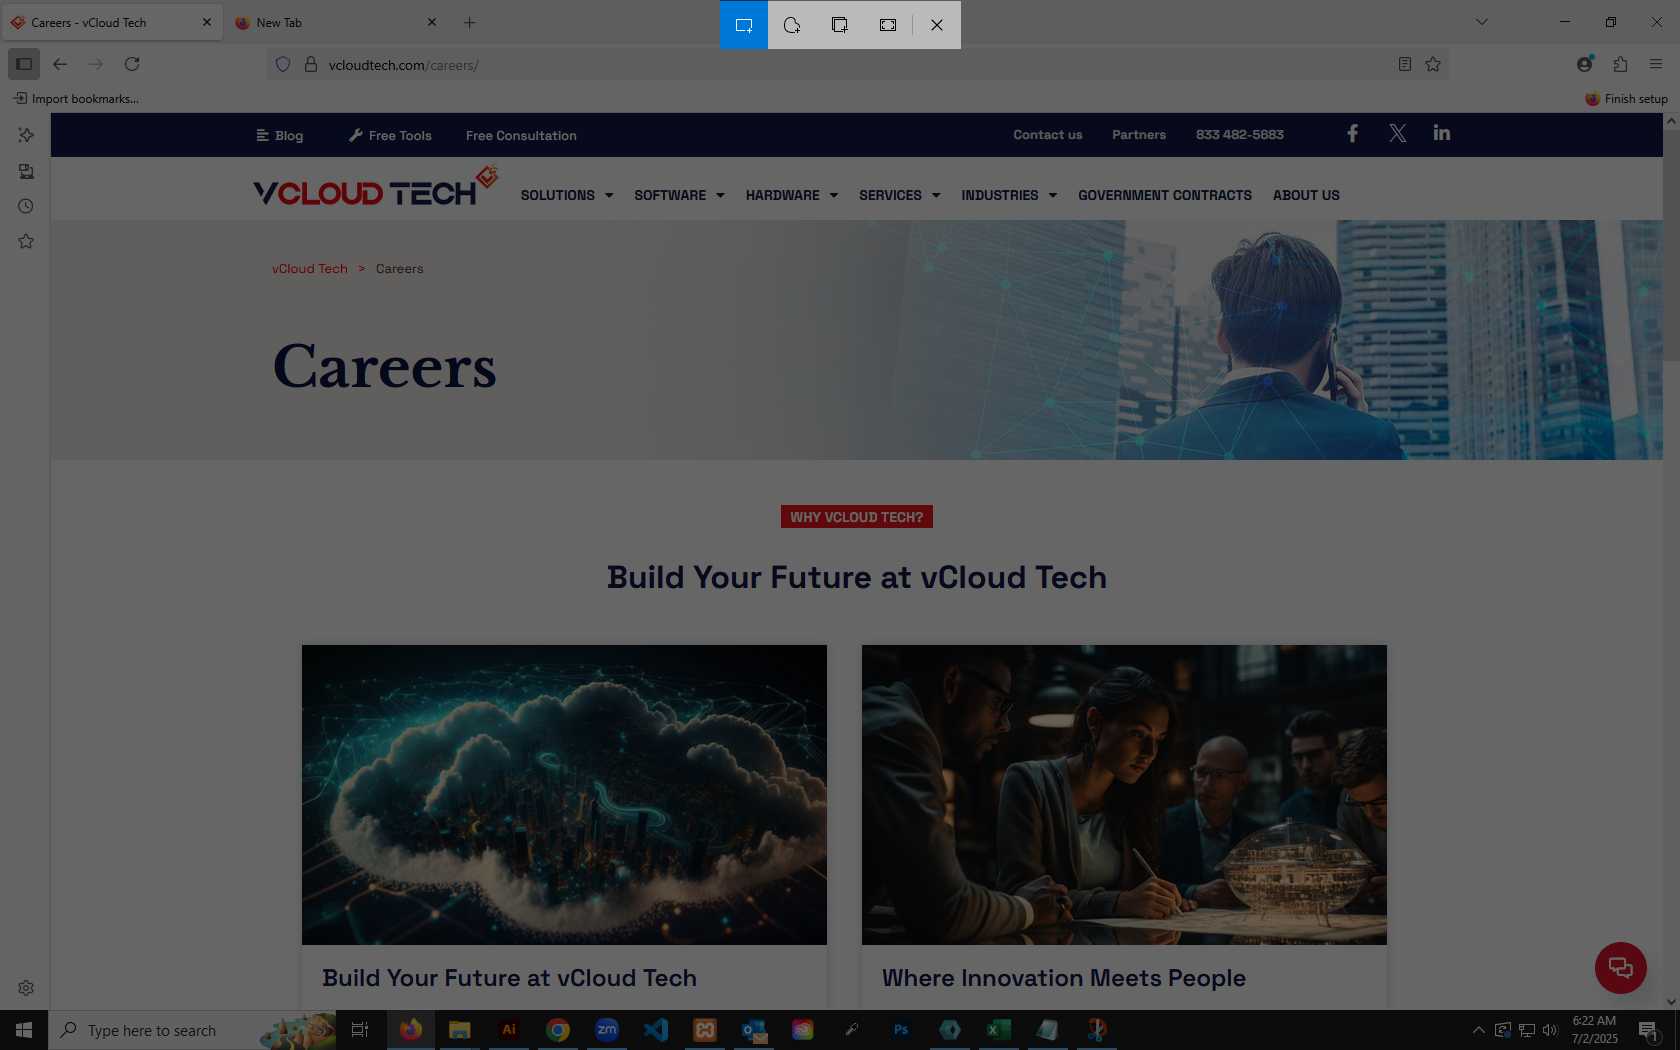The height and width of the screenshot is (1050, 1680).
Task: Open a new tab with plus button
Action: (x=470, y=22)
